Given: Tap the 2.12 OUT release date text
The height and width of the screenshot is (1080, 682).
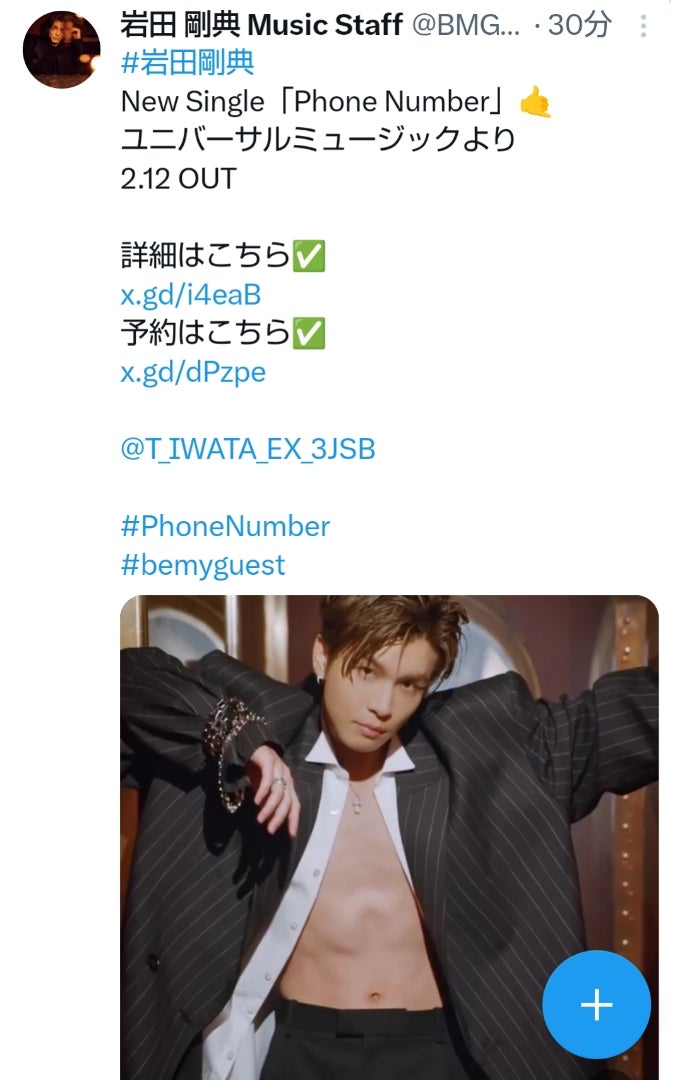Looking at the screenshot, I should (178, 178).
